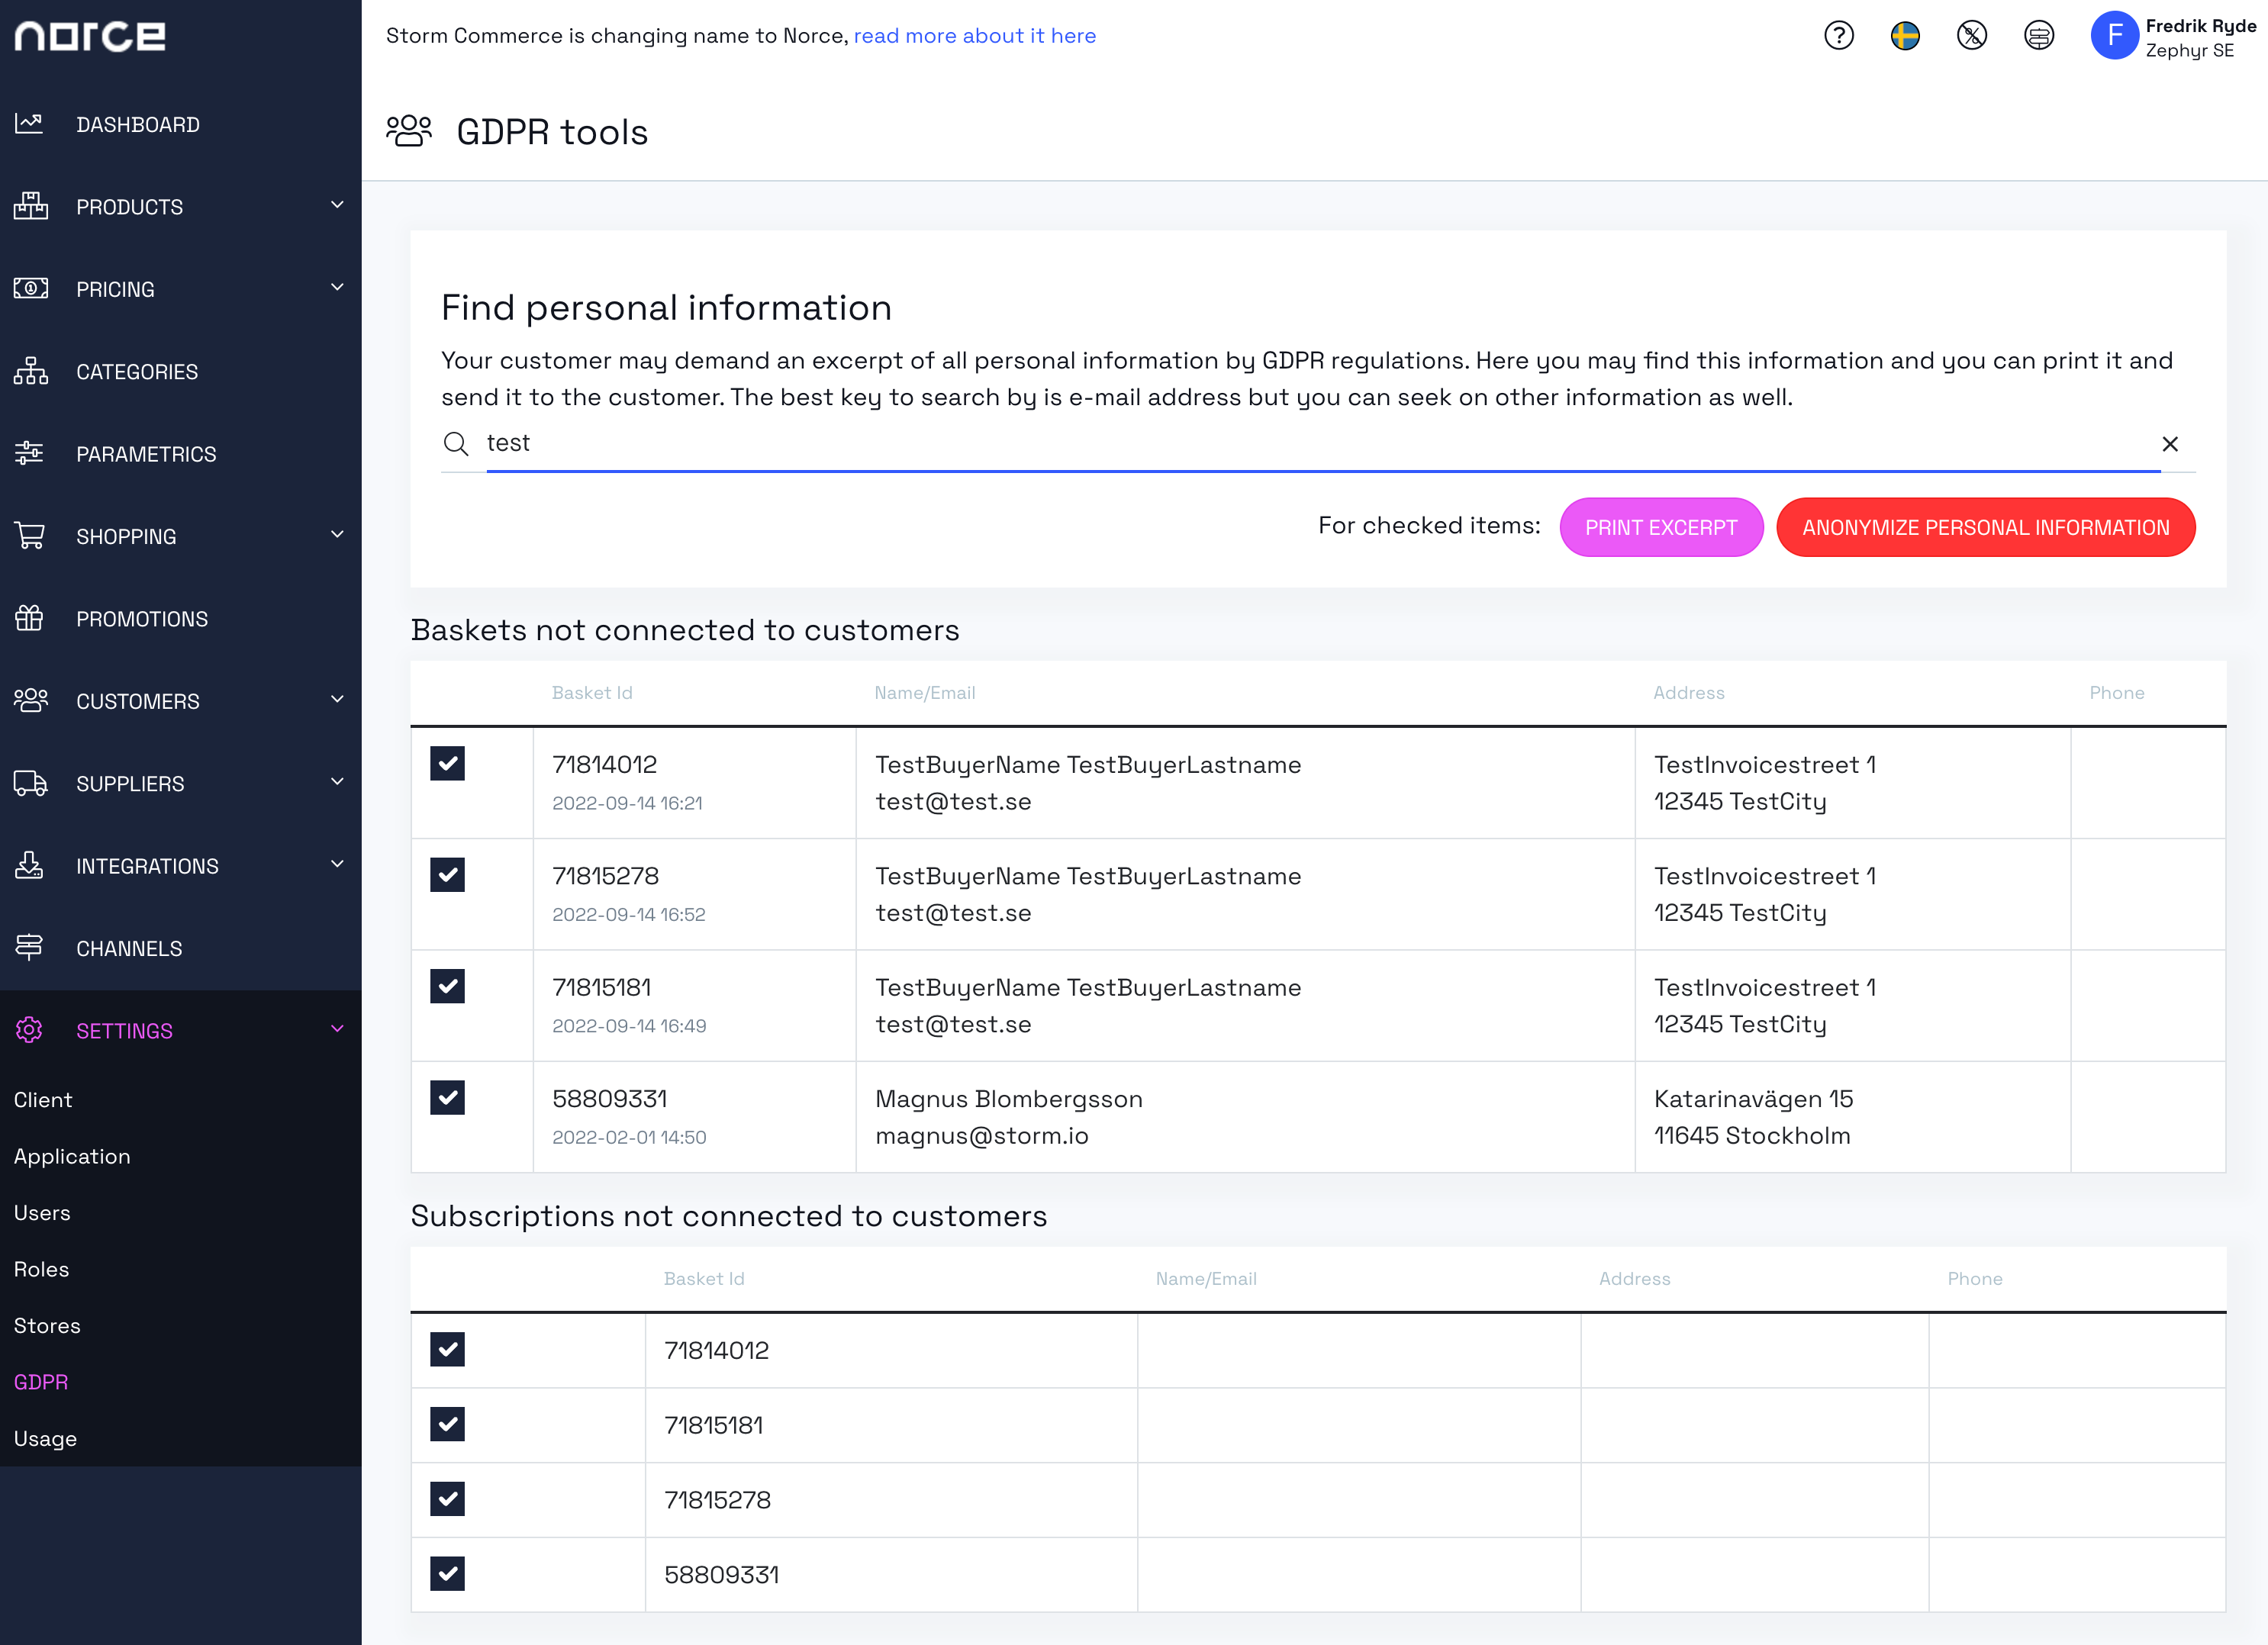
Task: Click the Integrations download icon
Action: [x=29, y=865]
